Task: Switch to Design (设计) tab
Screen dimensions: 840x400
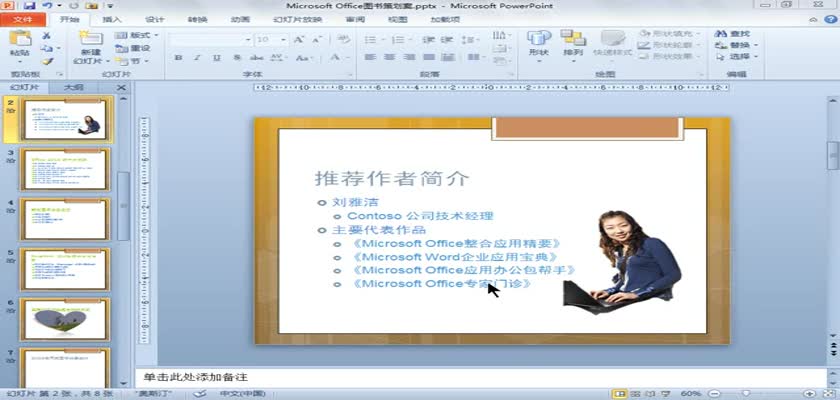Action: 155,20
